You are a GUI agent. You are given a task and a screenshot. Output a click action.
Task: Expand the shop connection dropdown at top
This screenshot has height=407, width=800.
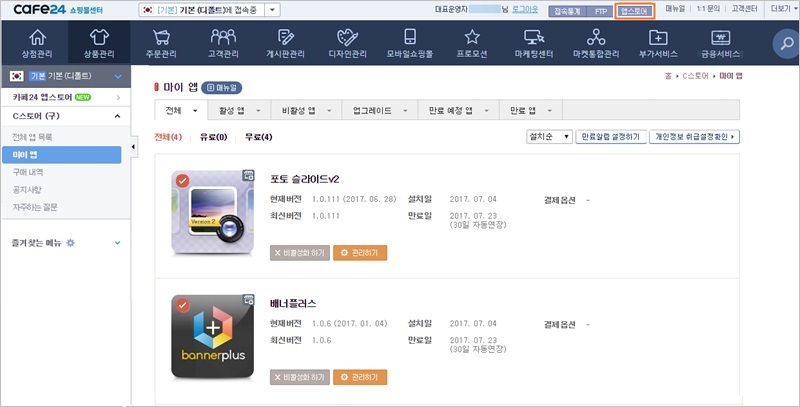click(x=272, y=10)
